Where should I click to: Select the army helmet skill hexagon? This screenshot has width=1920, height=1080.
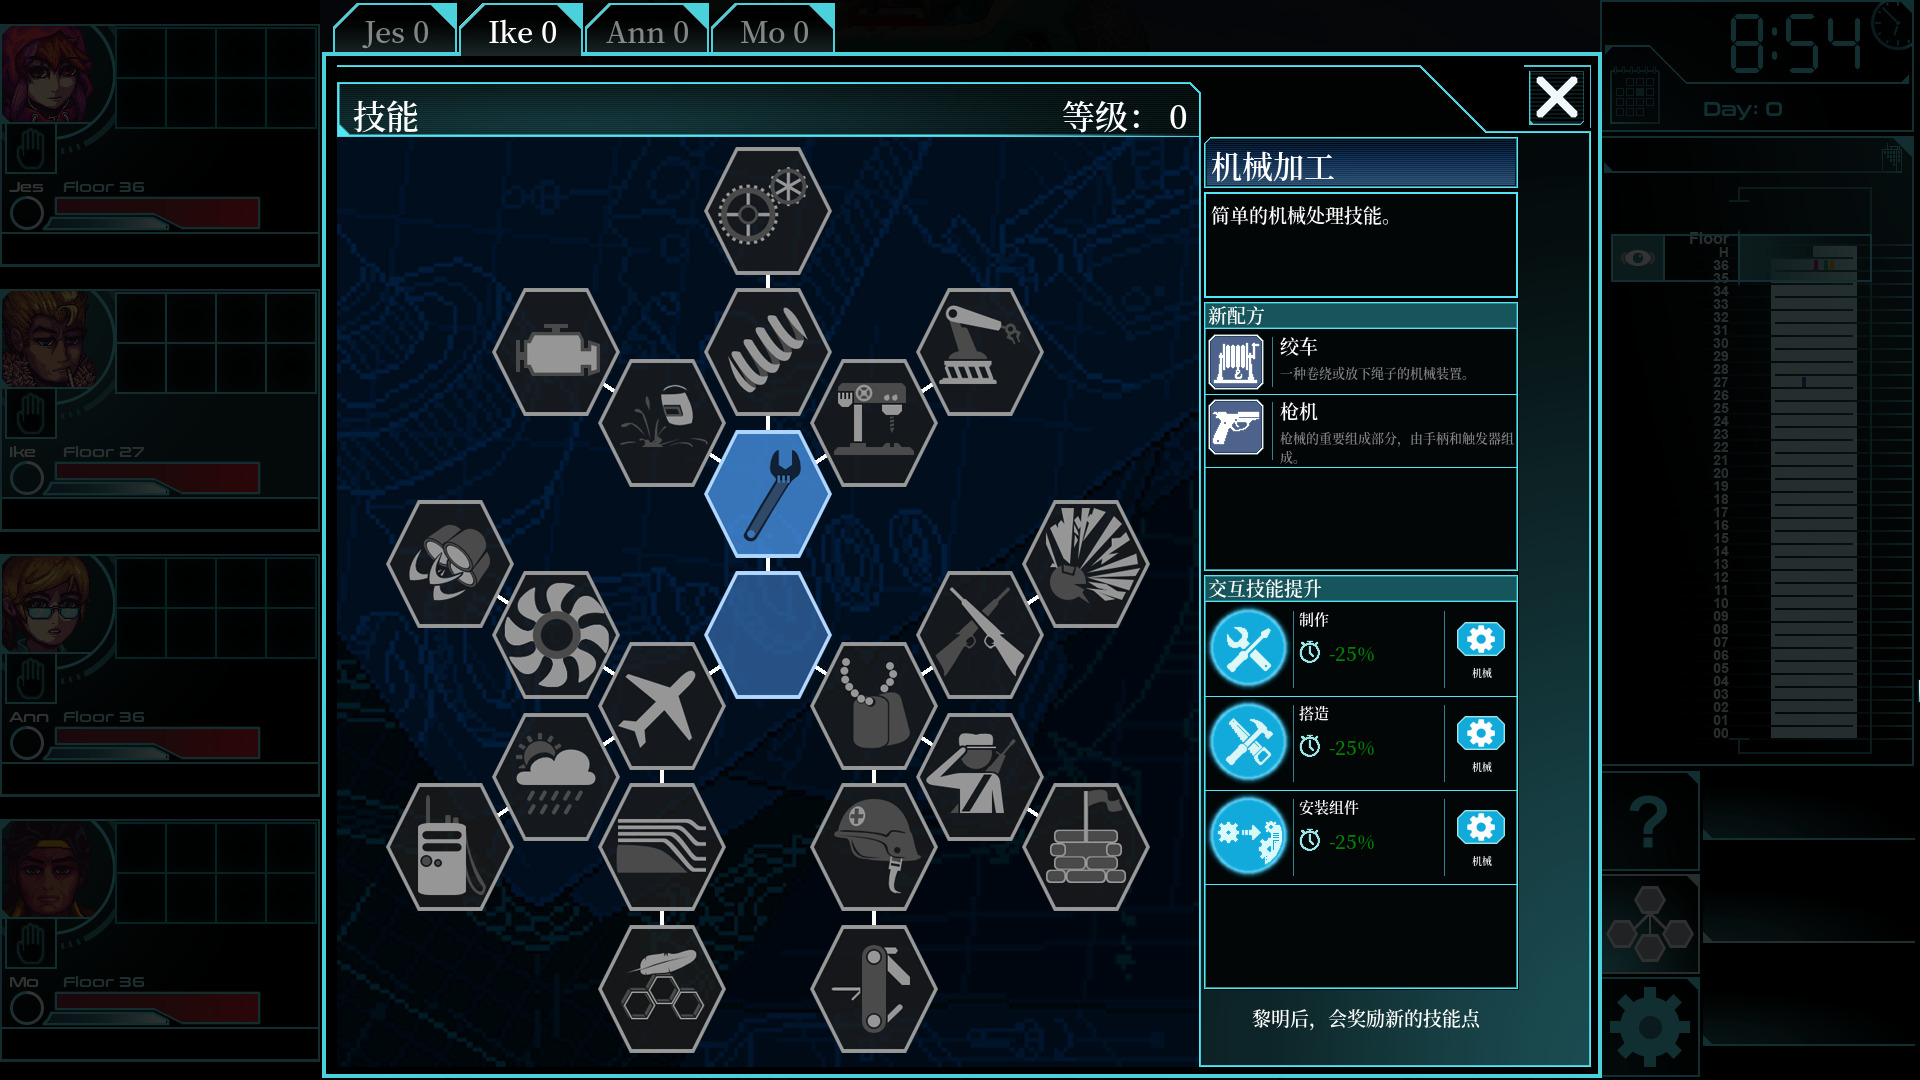874,847
